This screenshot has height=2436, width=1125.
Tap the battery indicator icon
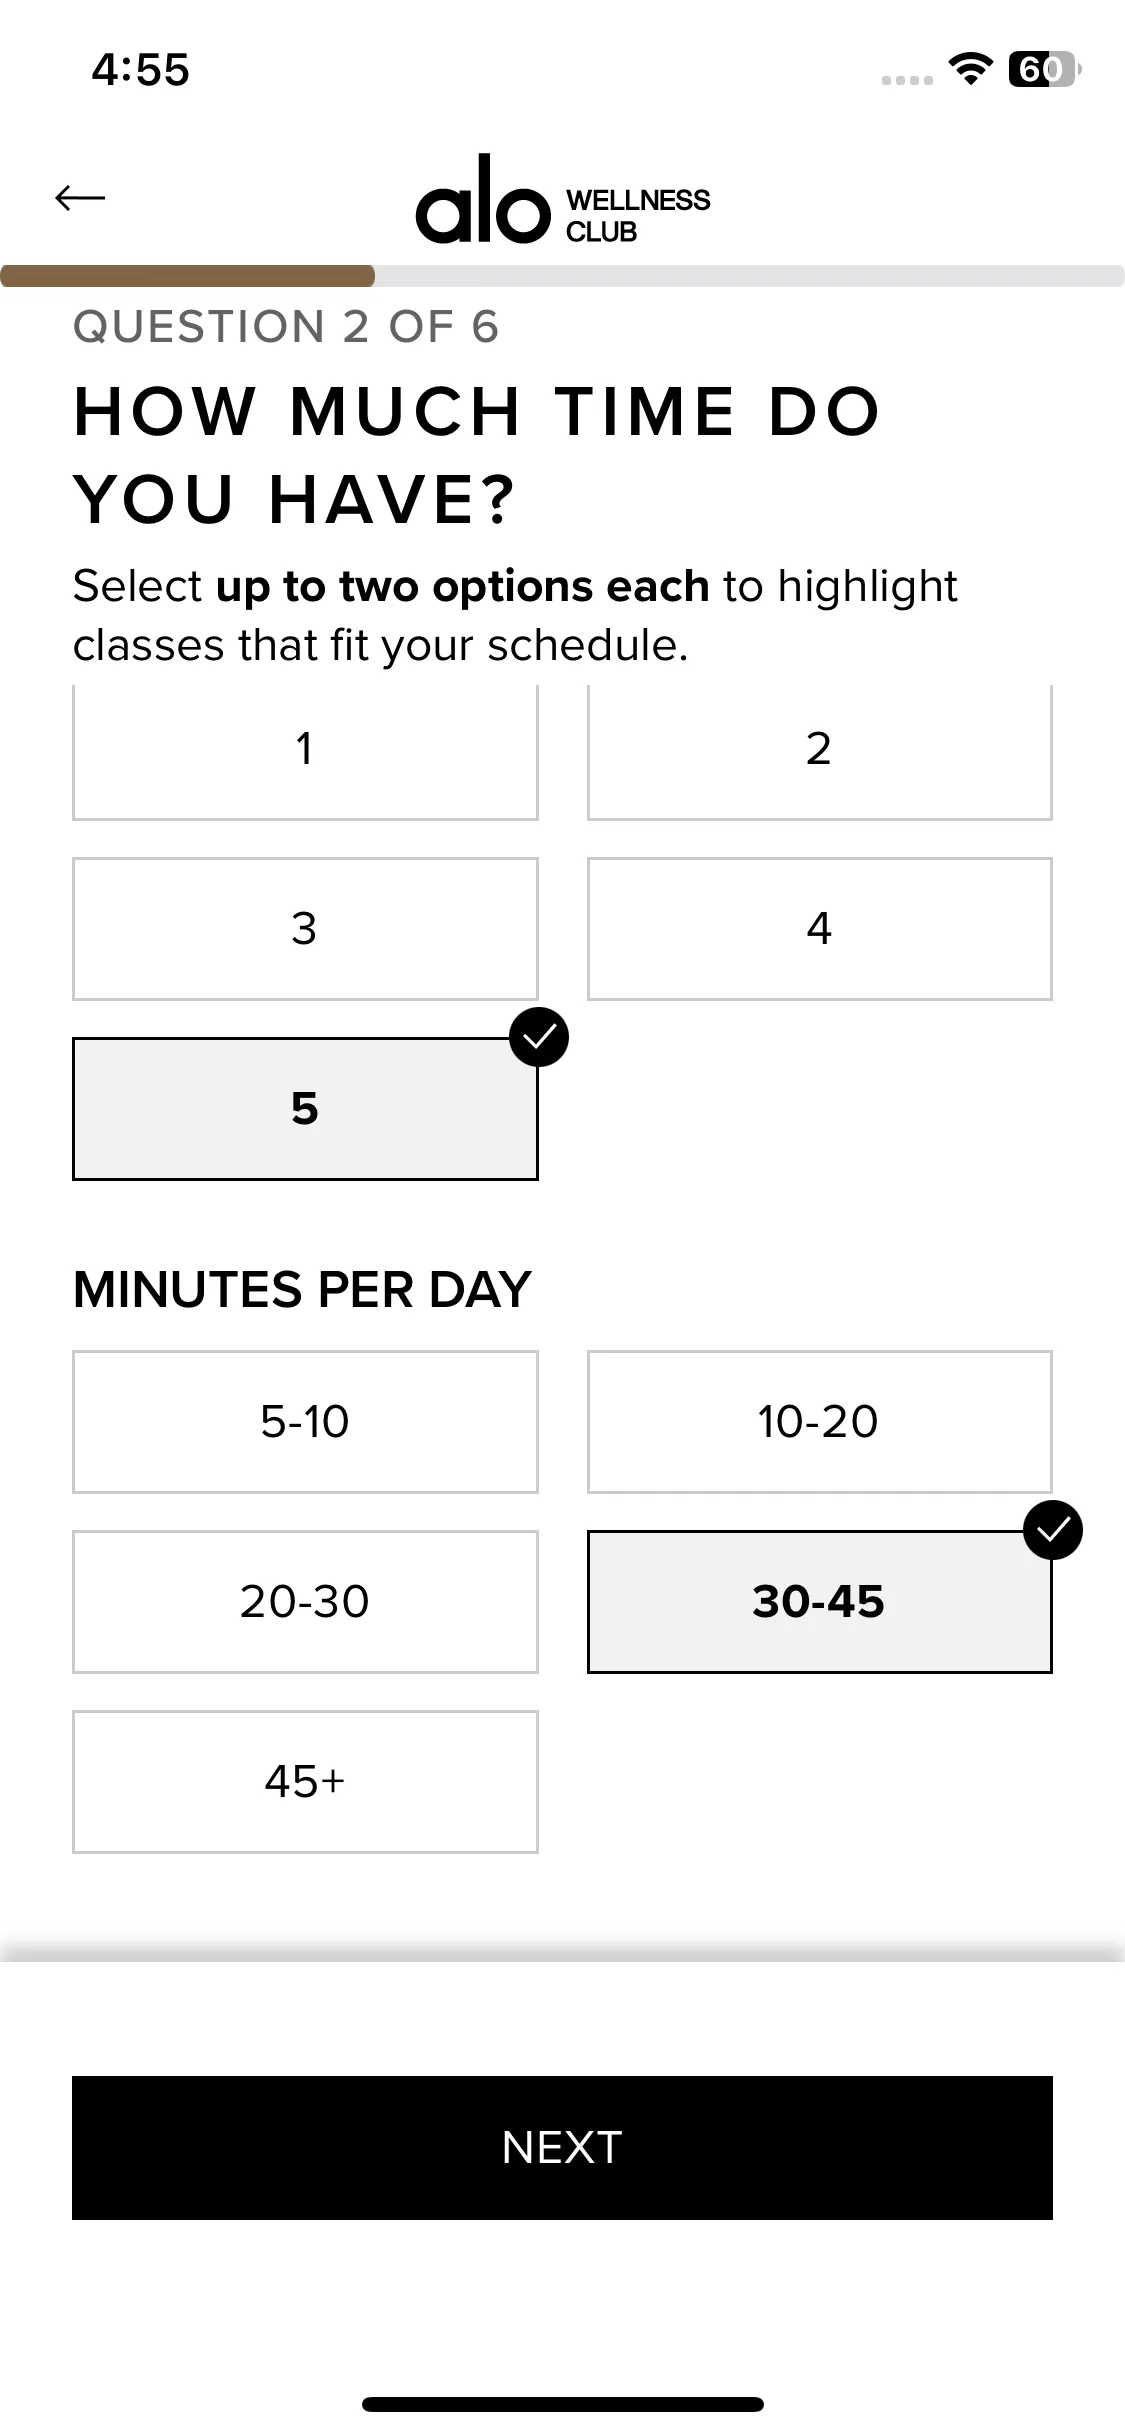point(1043,69)
